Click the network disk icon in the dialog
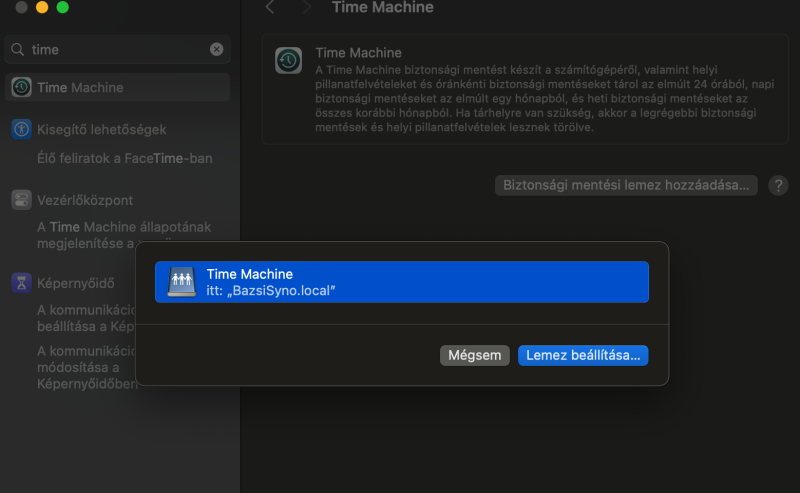Viewport: 800px width, 493px height. (x=182, y=282)
